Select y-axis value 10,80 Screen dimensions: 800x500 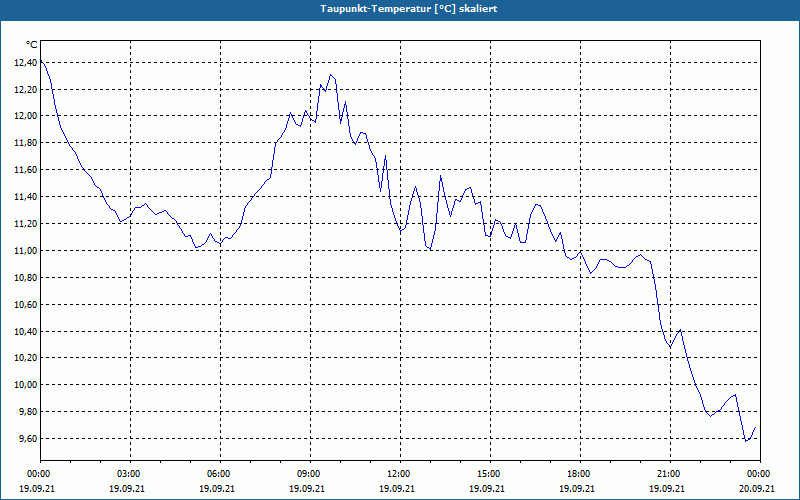[x=26, y=278]
